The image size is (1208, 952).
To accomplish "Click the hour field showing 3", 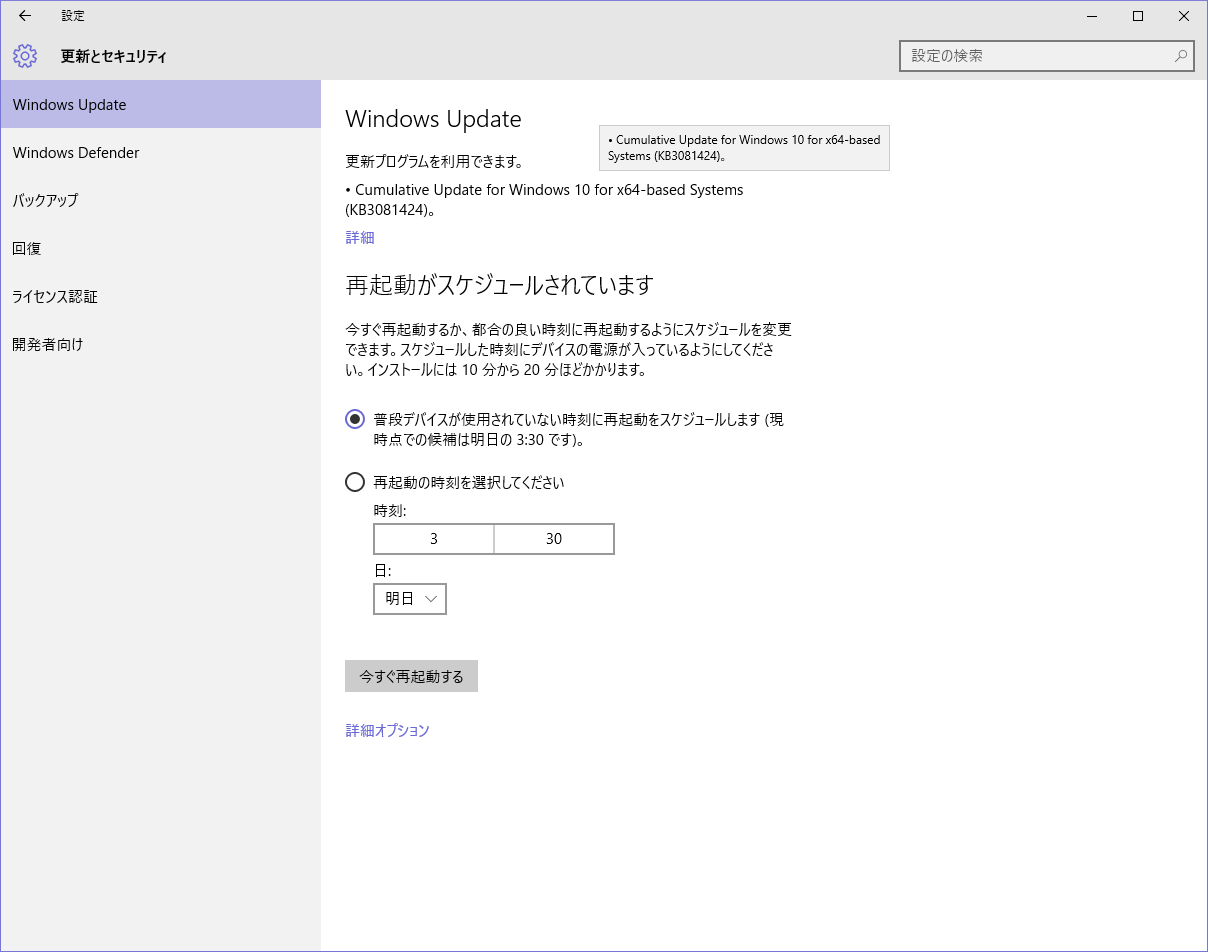I will click(x=434, y=539).
